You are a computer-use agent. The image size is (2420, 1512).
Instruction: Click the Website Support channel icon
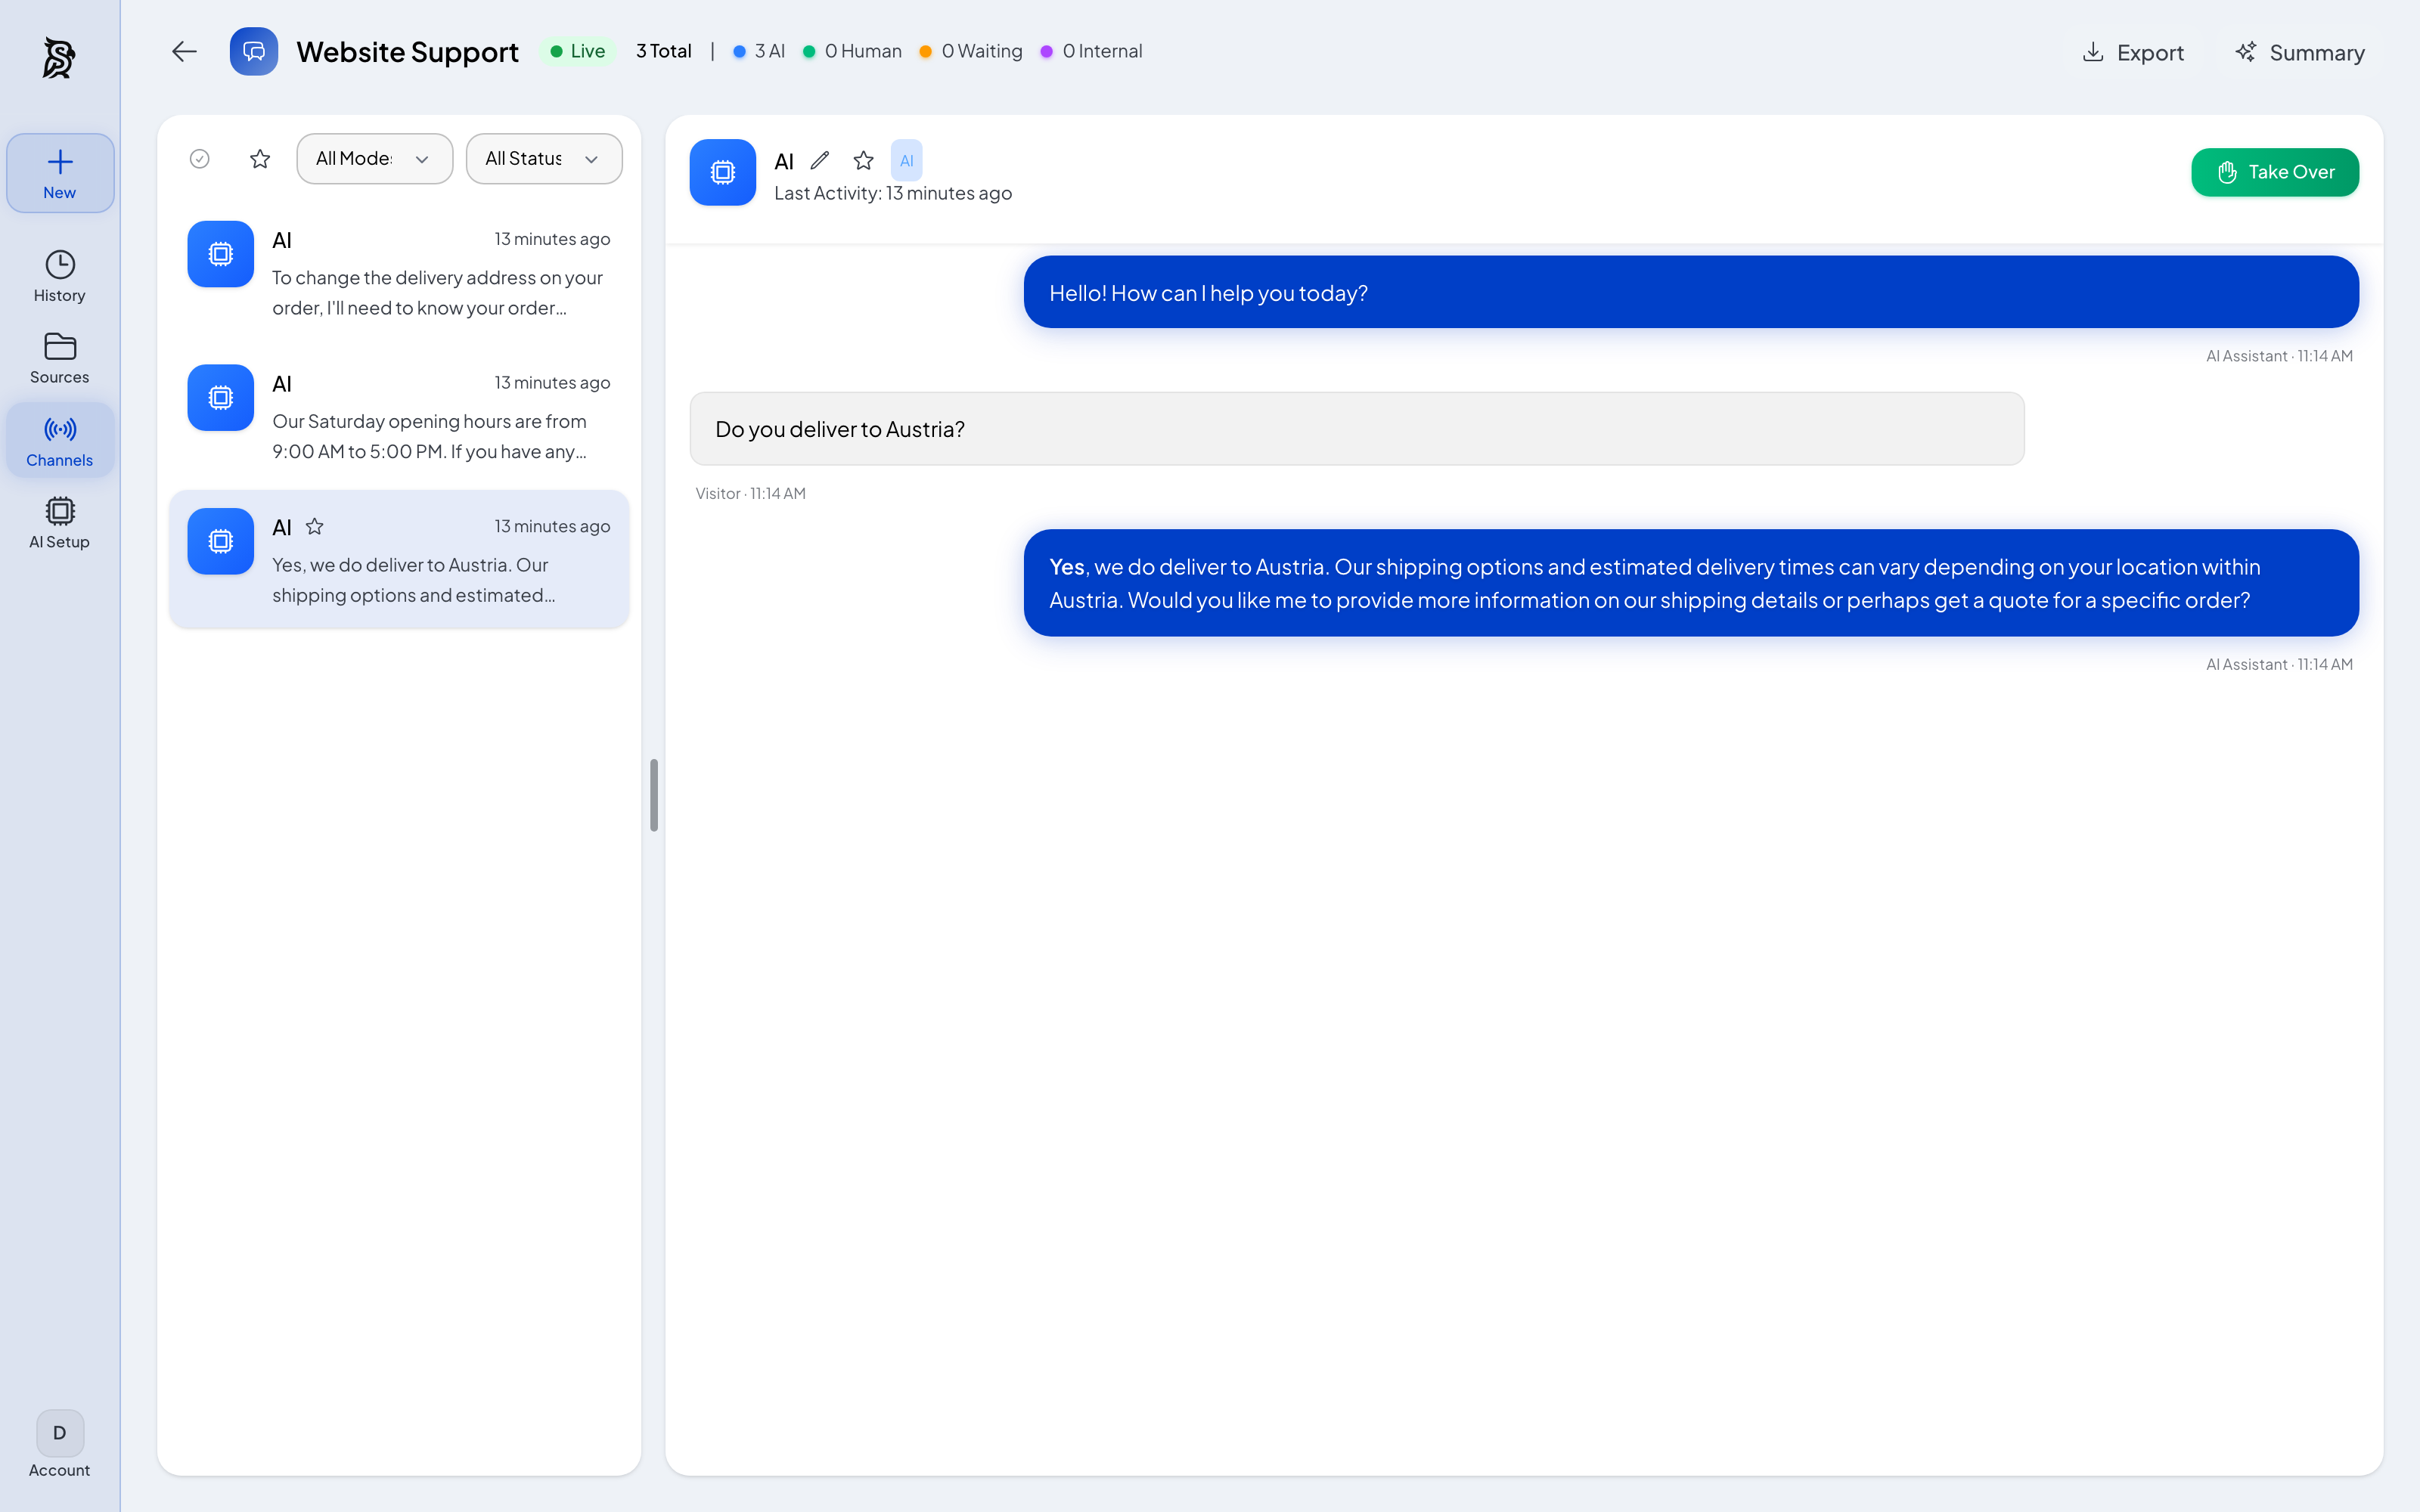(x=254, y=52)
